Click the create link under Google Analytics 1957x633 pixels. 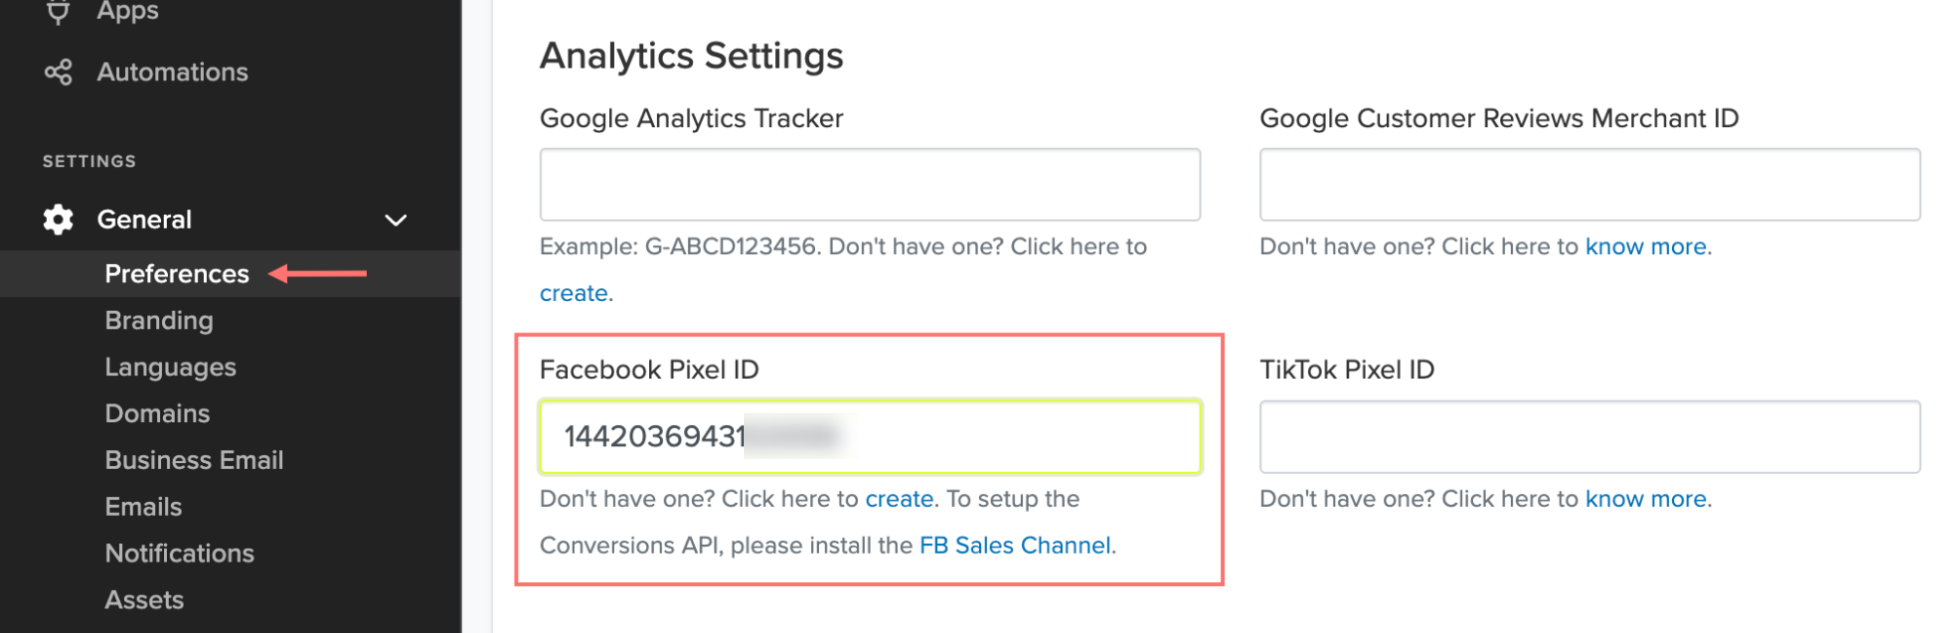coord(574,294)
